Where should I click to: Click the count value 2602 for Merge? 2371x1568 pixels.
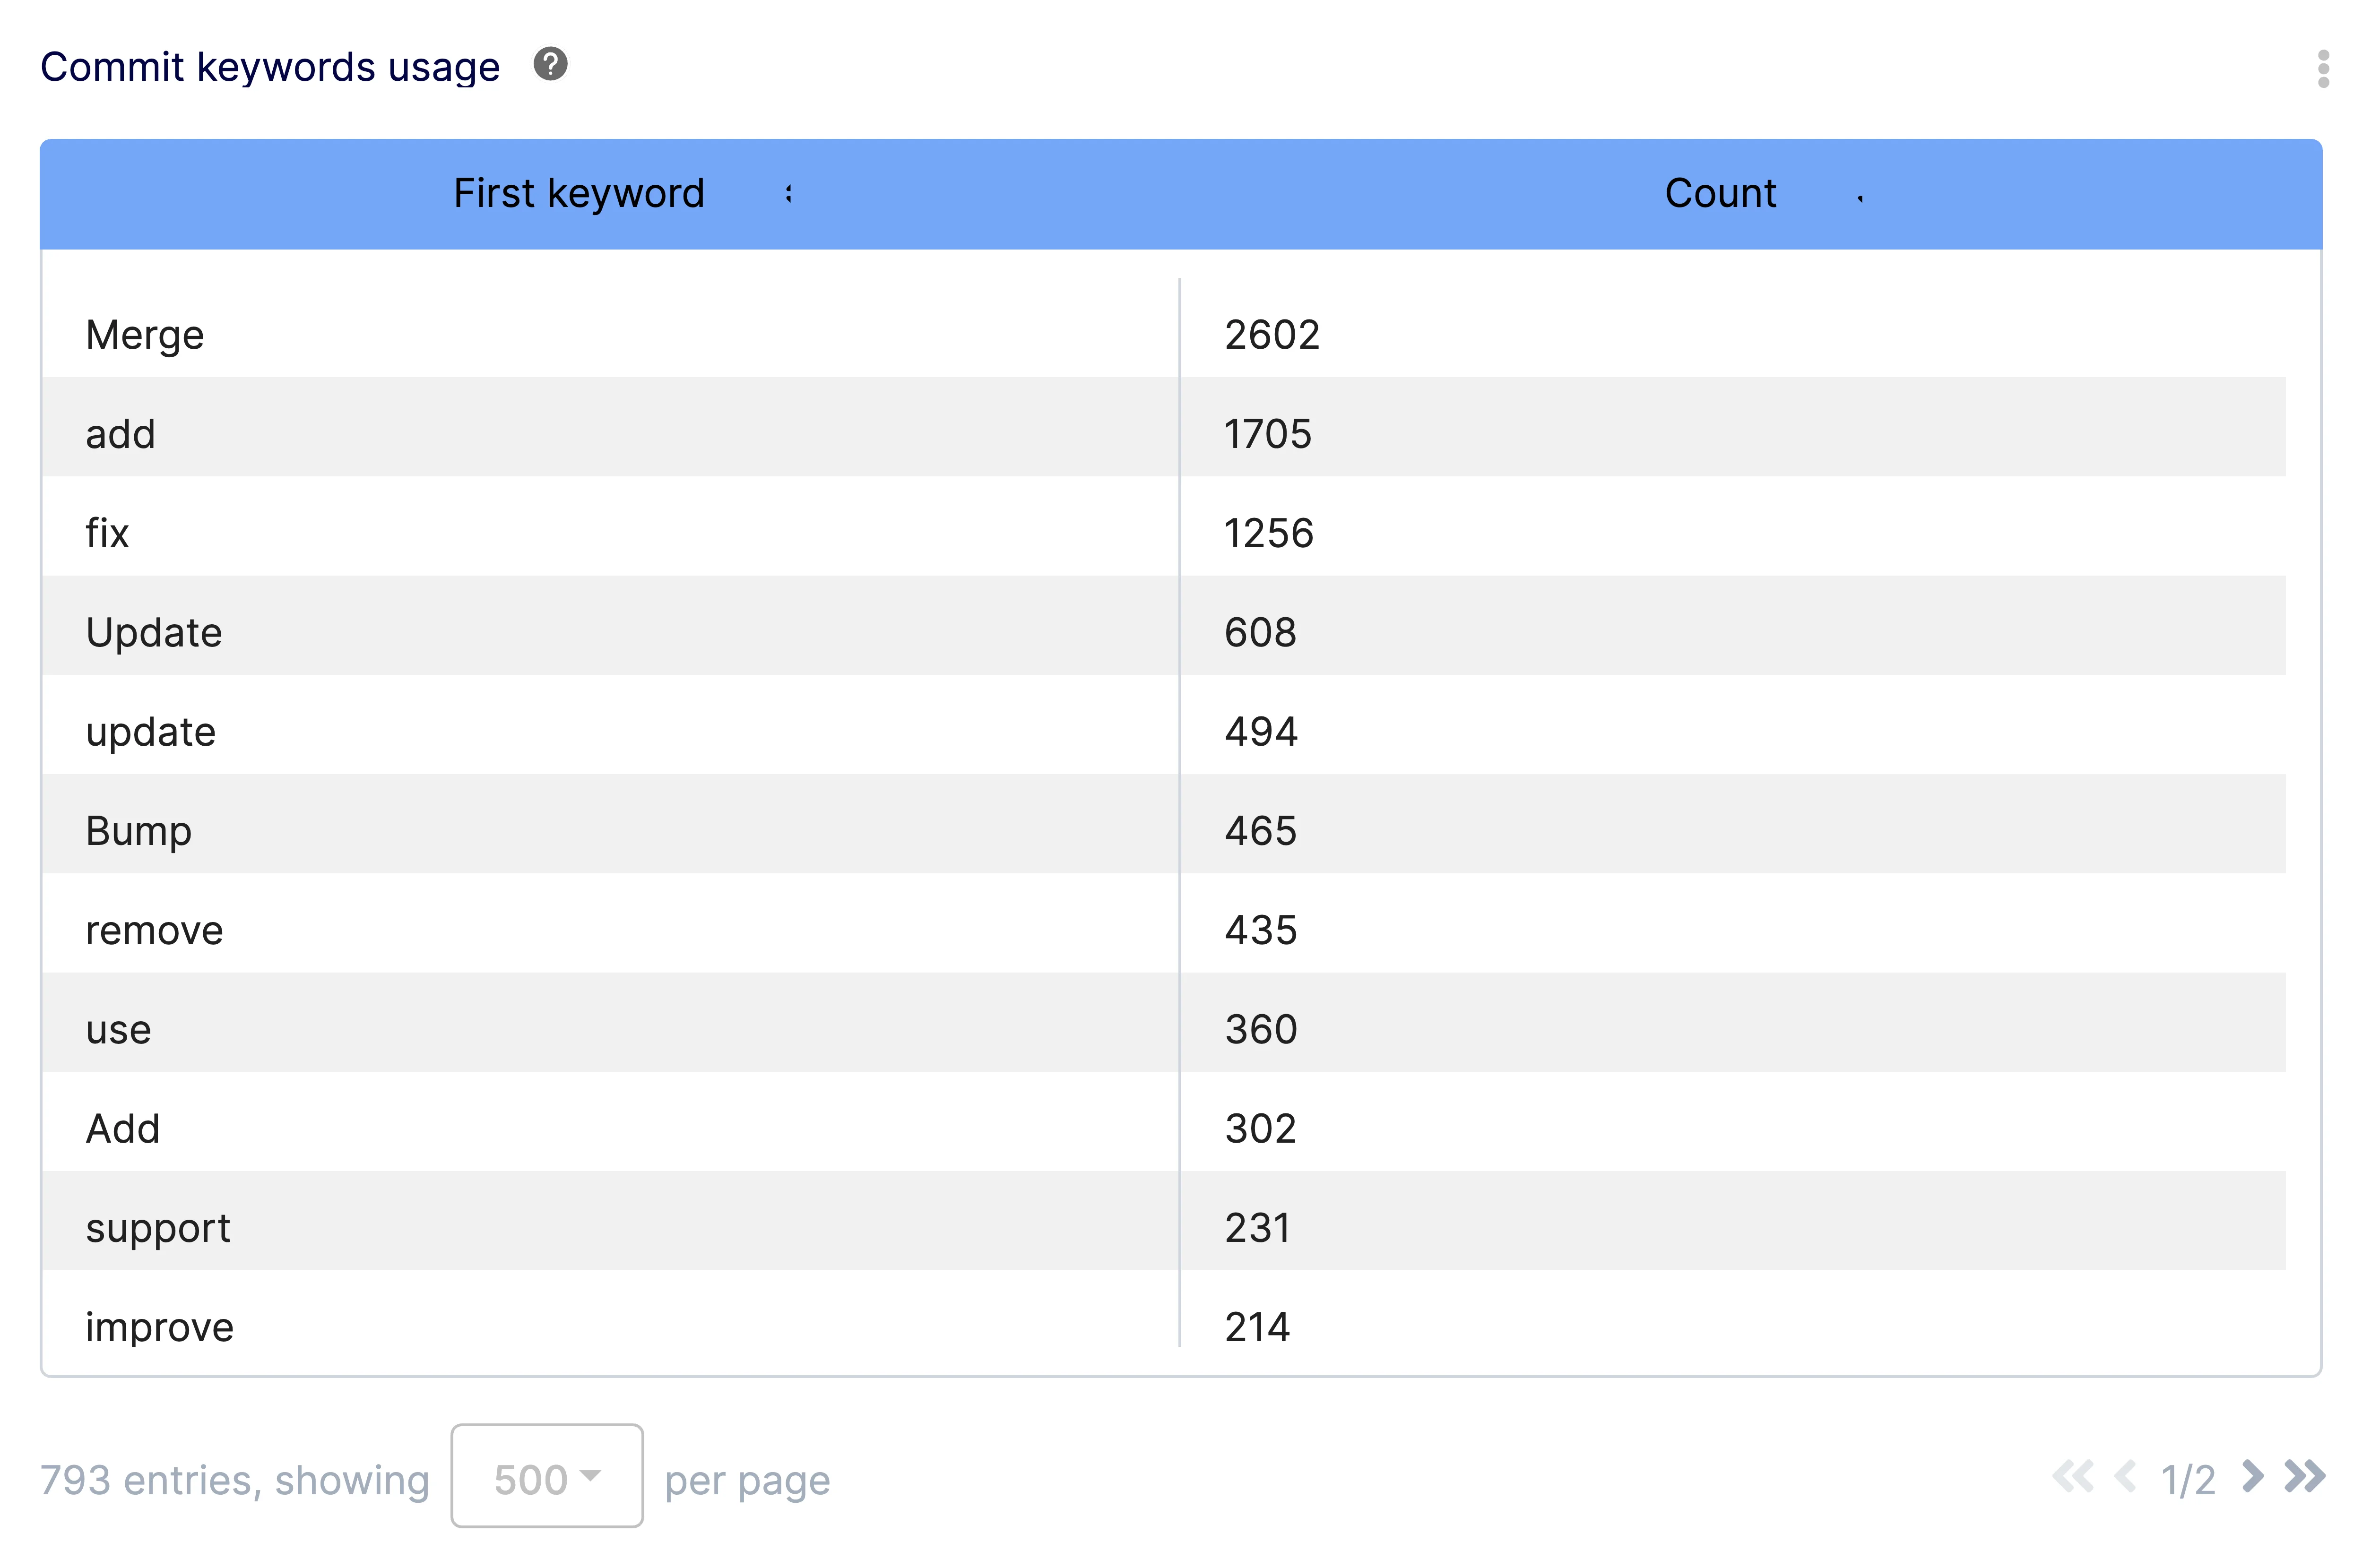point(1271,334)
